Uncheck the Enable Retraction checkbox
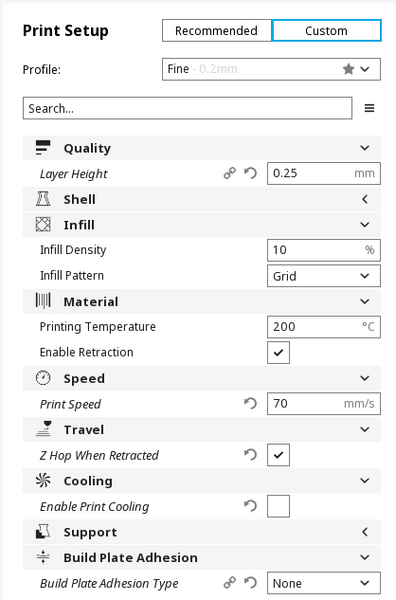The width and height of the screenshot is (396, 600). pos(278,352)
